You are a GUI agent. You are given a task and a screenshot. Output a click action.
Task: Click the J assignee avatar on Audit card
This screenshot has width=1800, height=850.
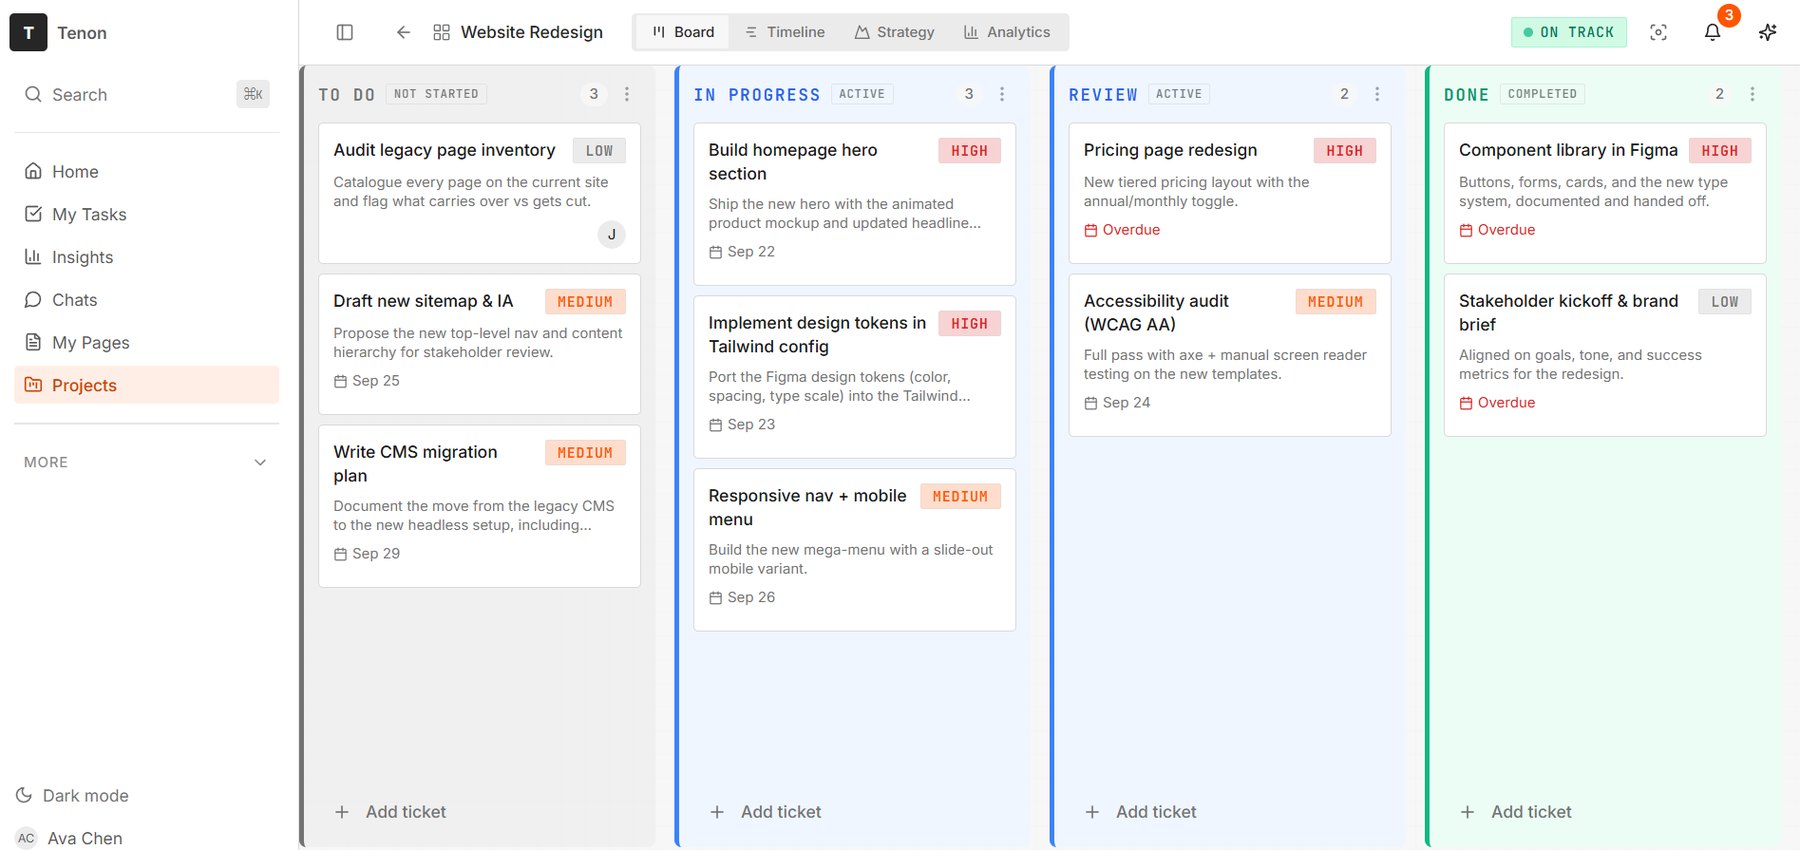point(611,234)
